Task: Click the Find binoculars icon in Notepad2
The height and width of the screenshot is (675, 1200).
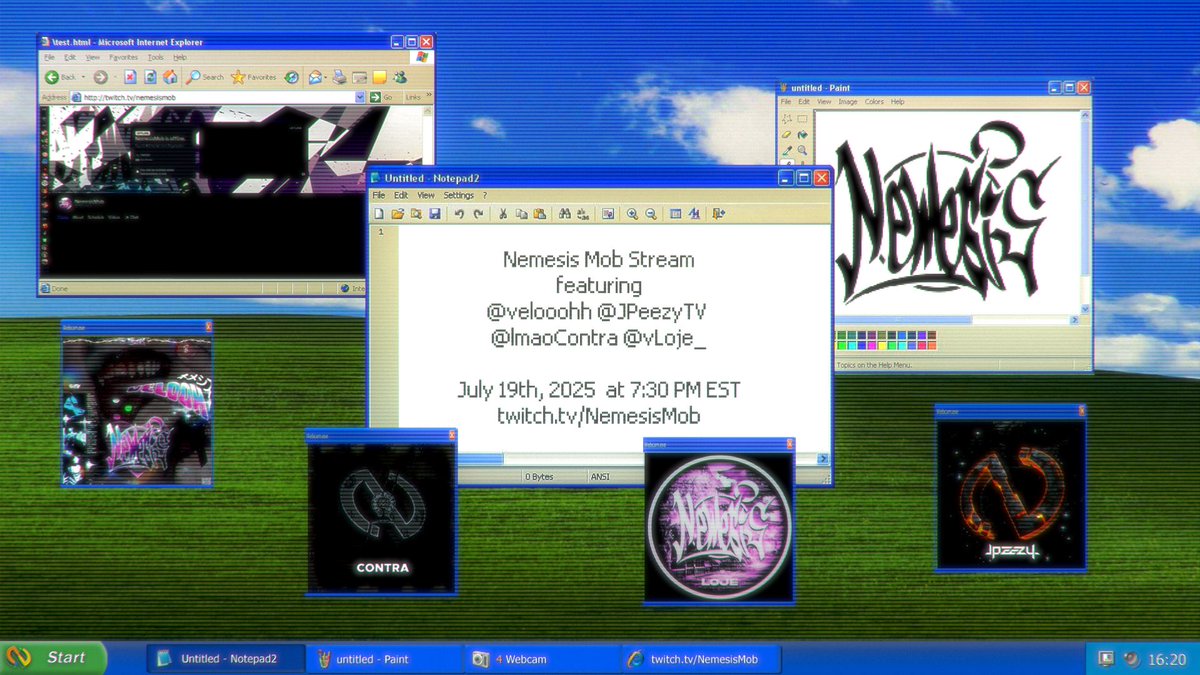Action: [564, 213]
